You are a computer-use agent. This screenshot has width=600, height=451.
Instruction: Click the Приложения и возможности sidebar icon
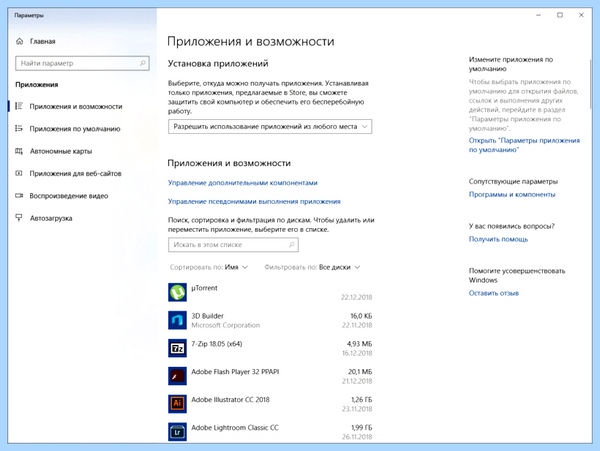click(x=19, y=106)
